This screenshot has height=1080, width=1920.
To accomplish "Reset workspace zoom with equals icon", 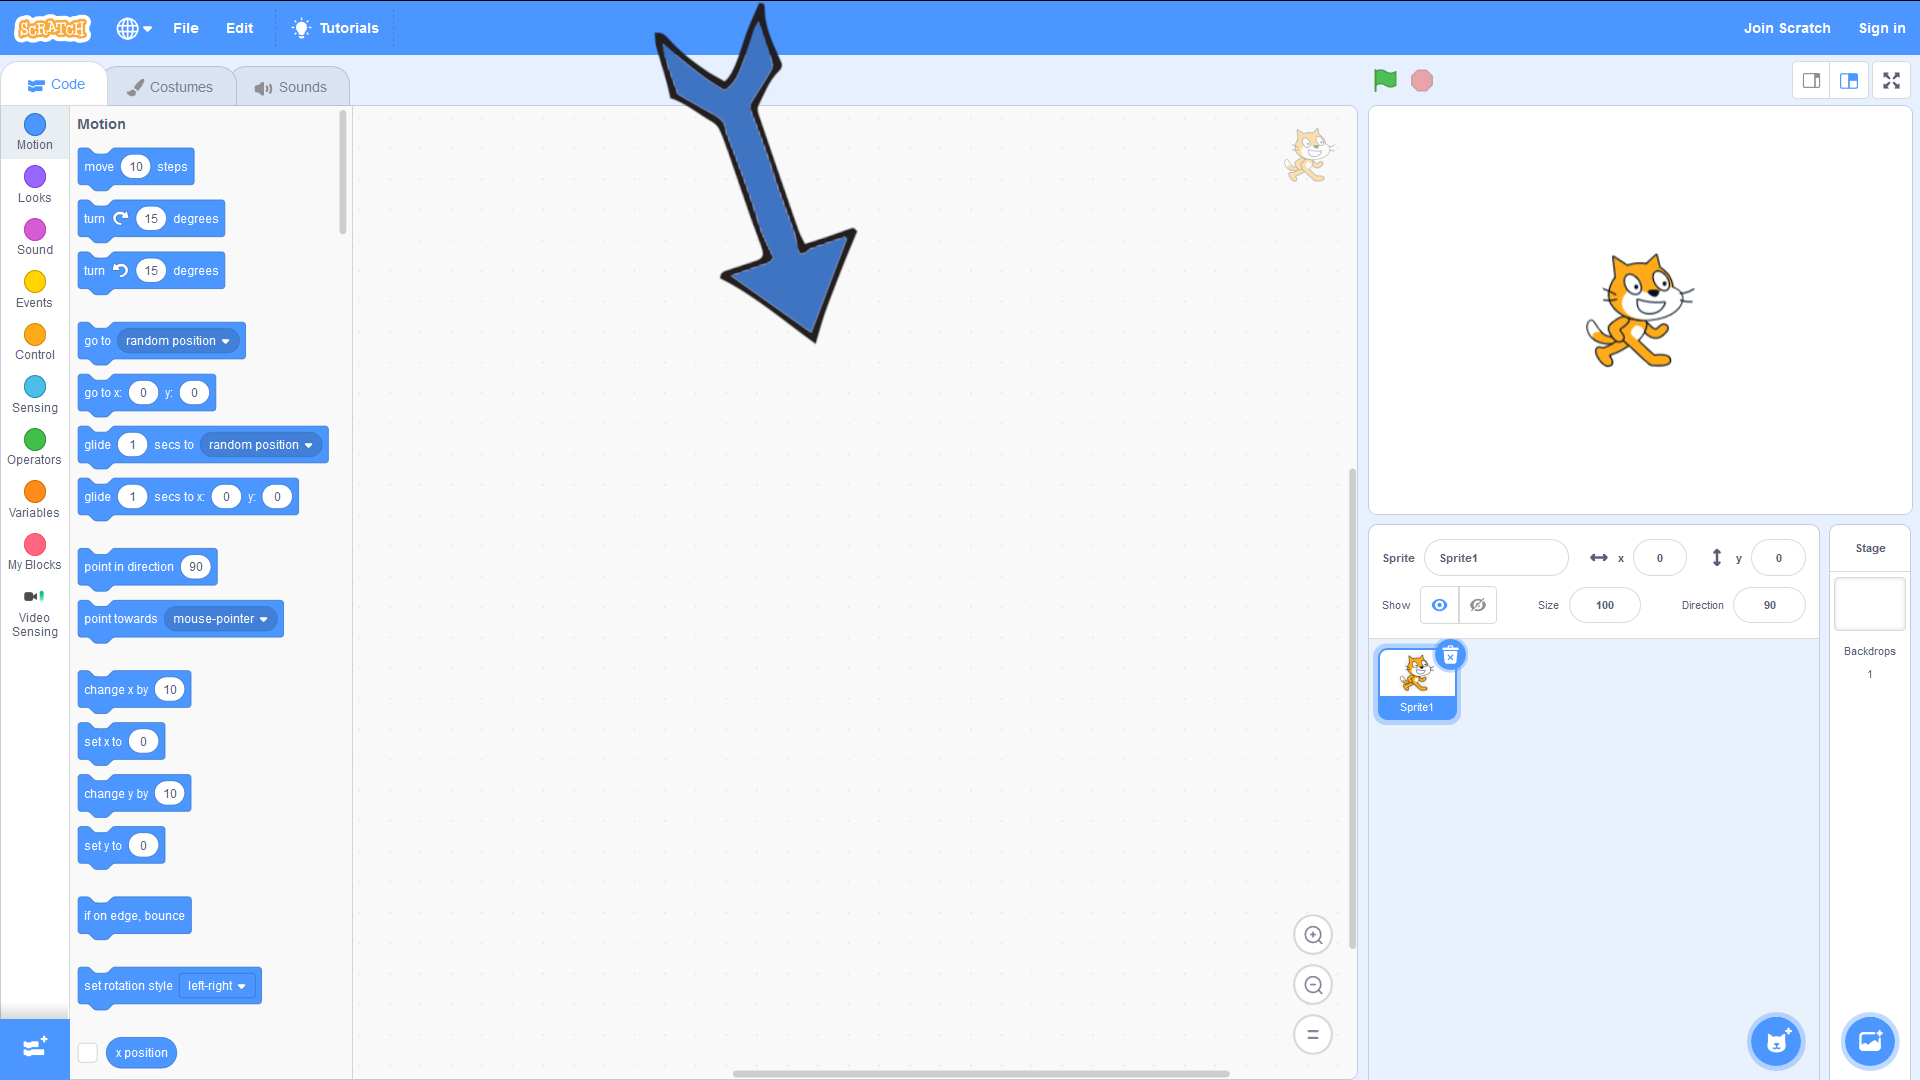I will [1313, 1035].
